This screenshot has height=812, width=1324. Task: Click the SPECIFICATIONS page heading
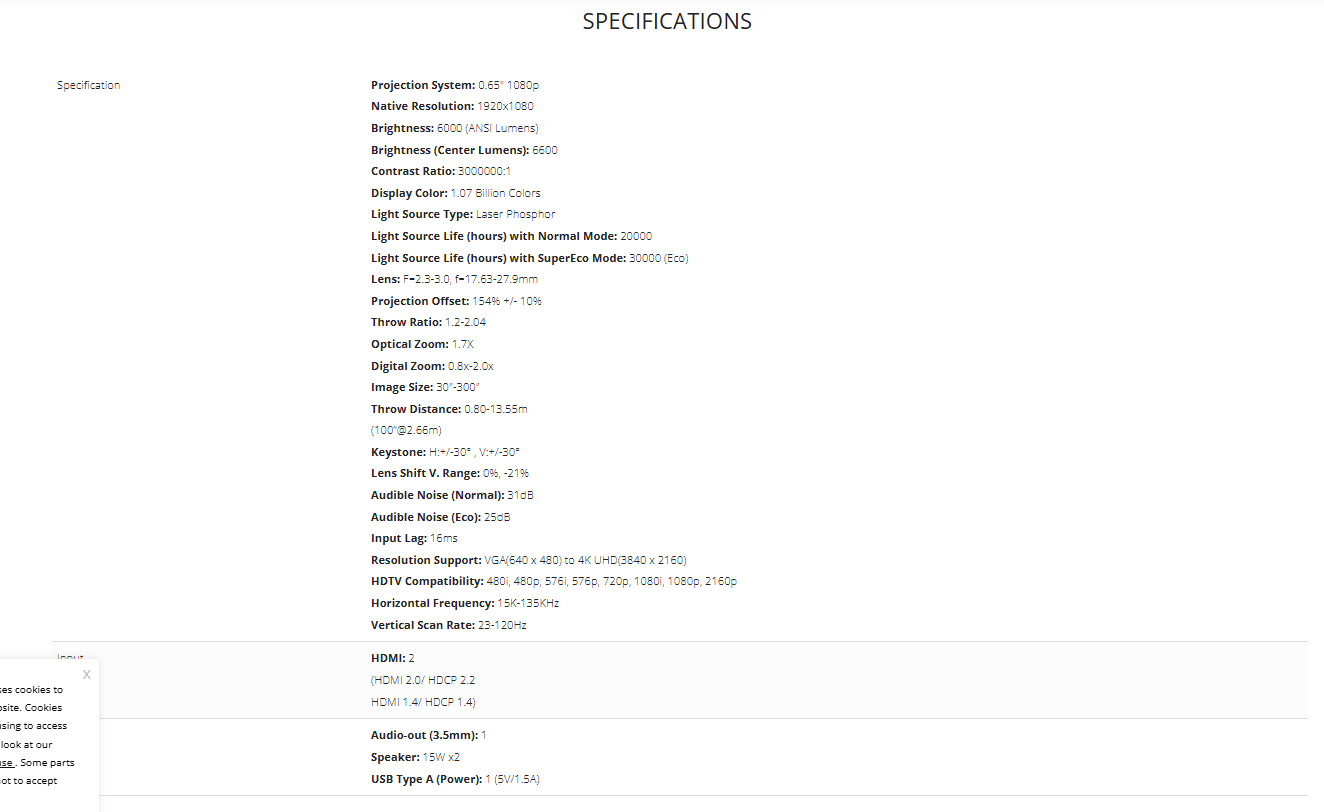[x=667, y=21]
